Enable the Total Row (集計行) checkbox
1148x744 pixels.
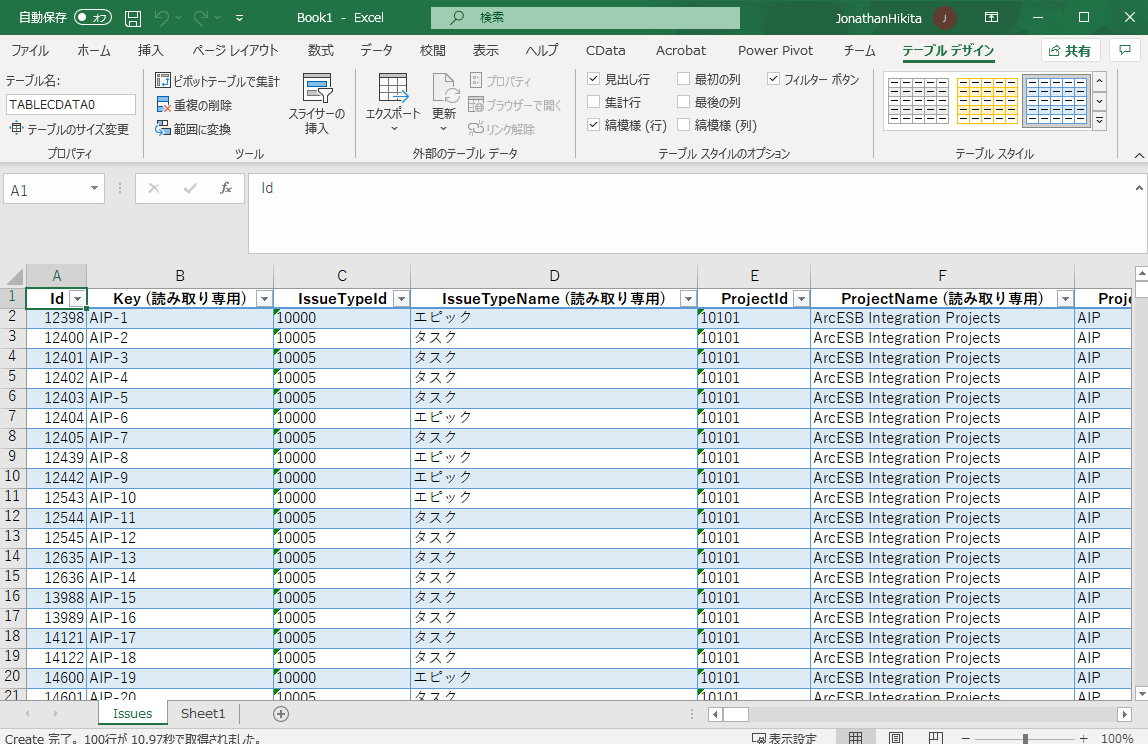594,102
